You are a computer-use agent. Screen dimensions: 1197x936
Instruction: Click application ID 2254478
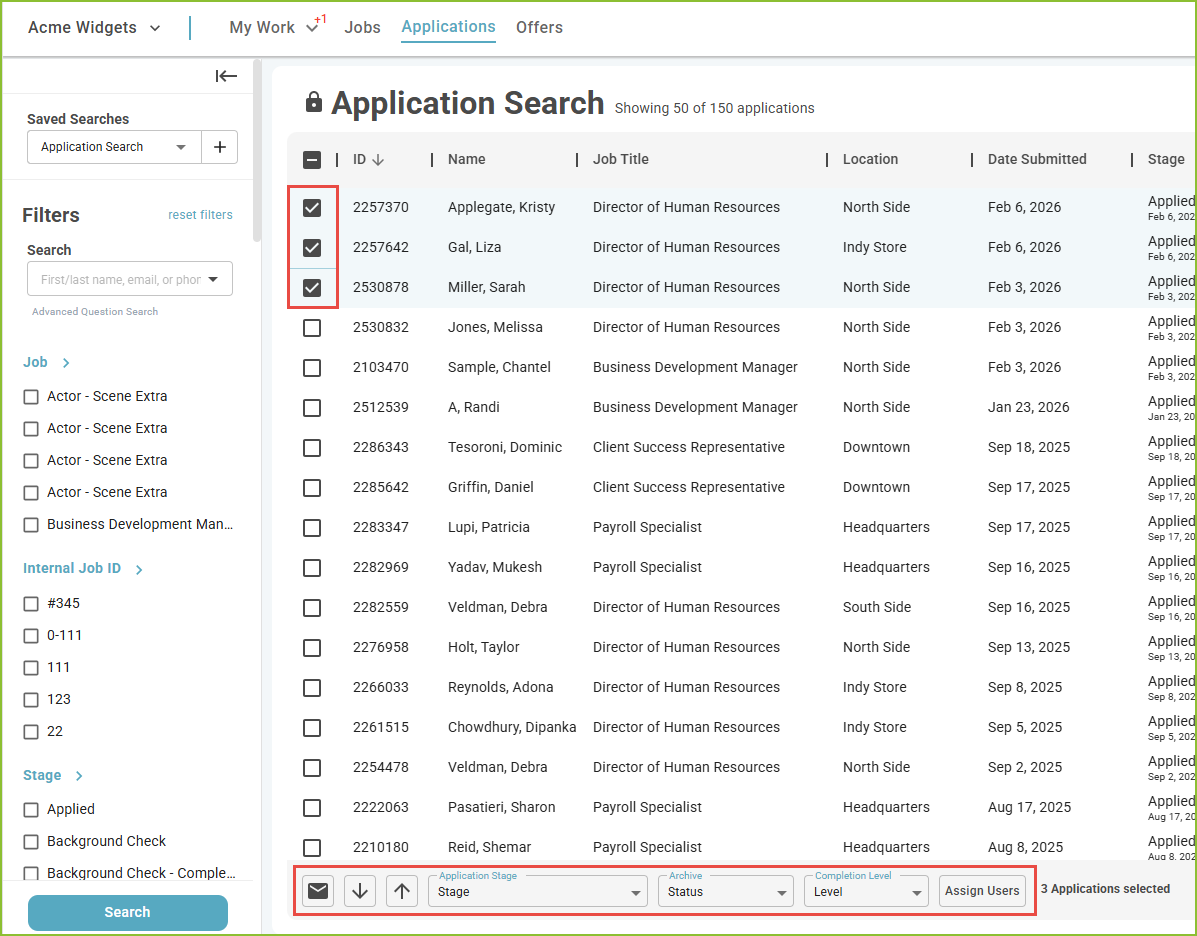click(380, 767)
